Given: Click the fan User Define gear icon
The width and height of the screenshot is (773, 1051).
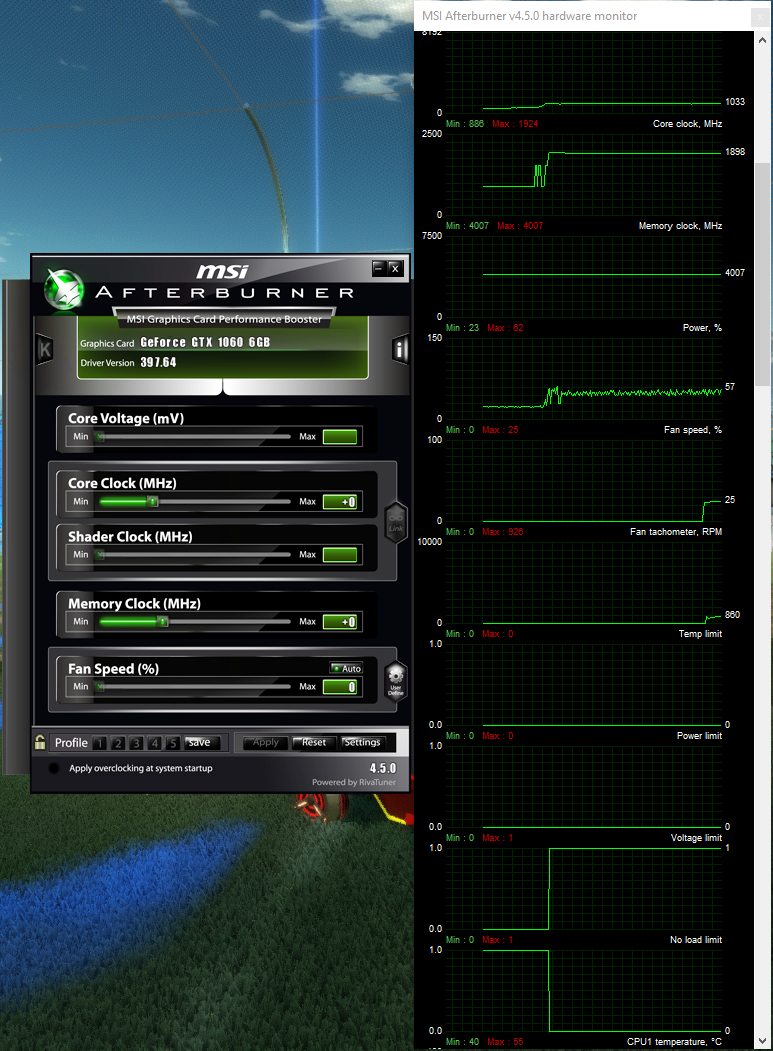Looking at the screenshot, I should 396,681.
